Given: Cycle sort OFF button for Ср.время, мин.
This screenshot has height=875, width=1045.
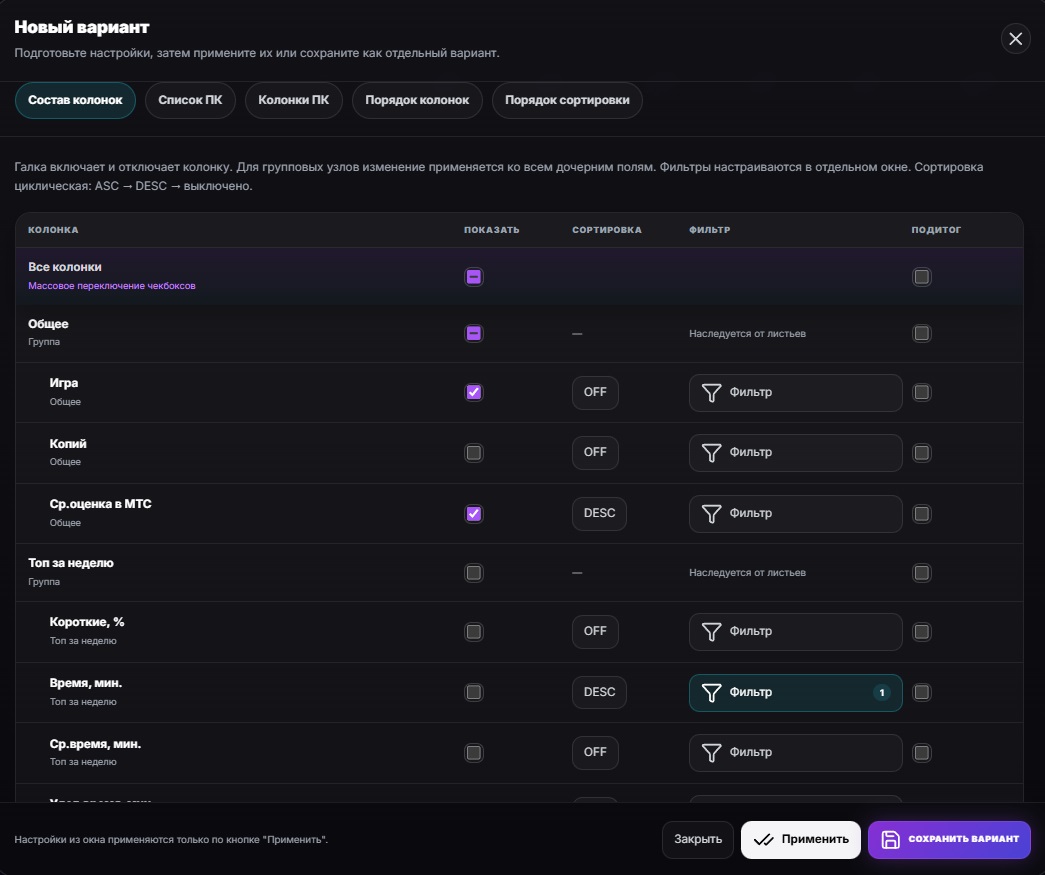Looking at the screenshot, I should pyautogui.click(x=595, y=752).
